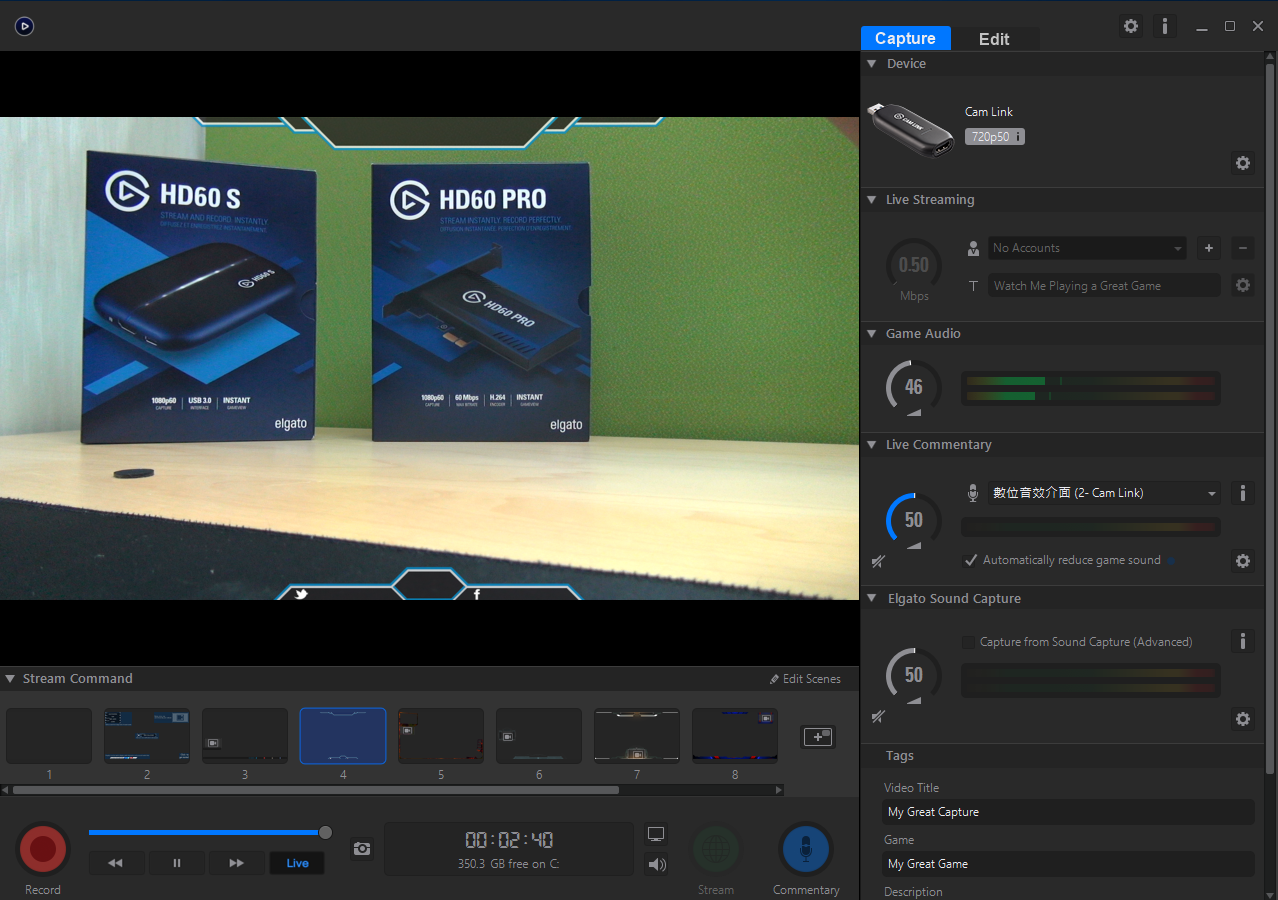Collapse the Live Commentary section
Image resolution: width=1278 pixels, height=900 pixels.
(x=872, y=445)
